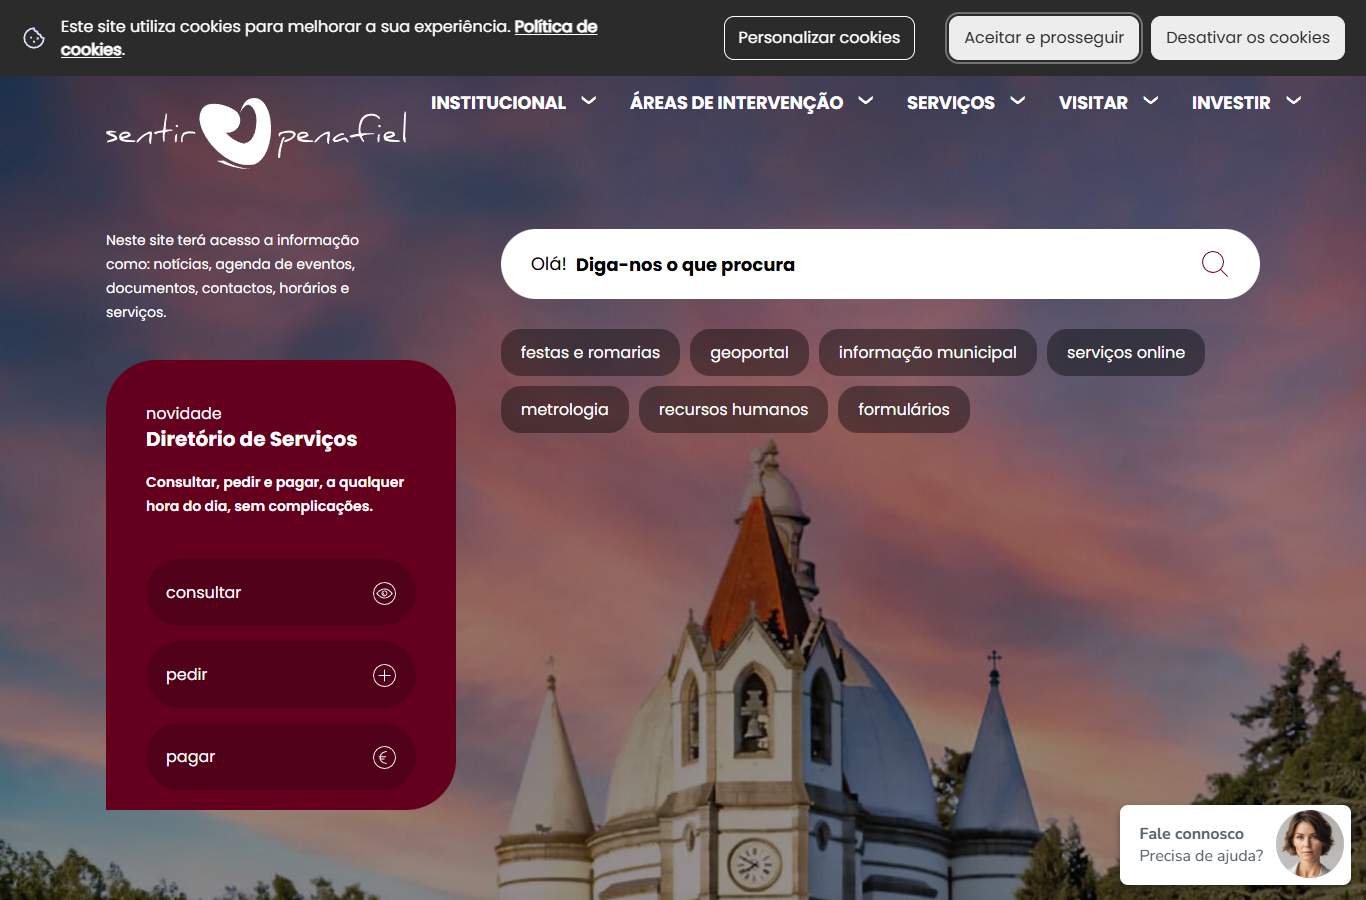
Task: Open the Fale connosco chat widget
Action: [x=1235, y=845]
